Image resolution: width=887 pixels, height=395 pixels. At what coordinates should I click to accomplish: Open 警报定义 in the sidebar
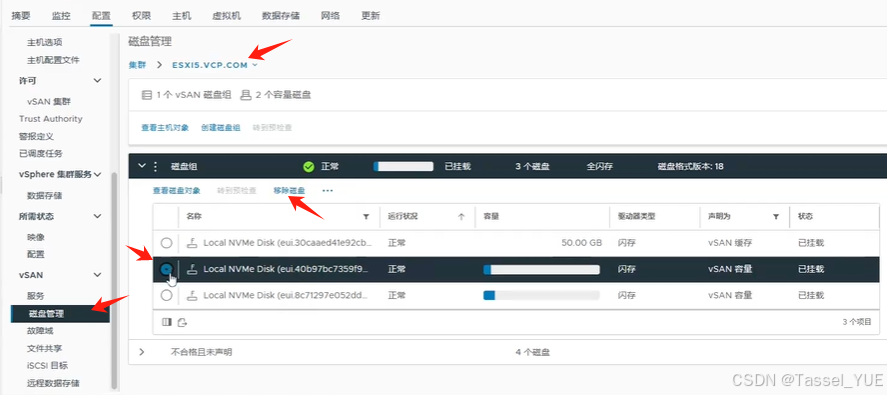36,136
